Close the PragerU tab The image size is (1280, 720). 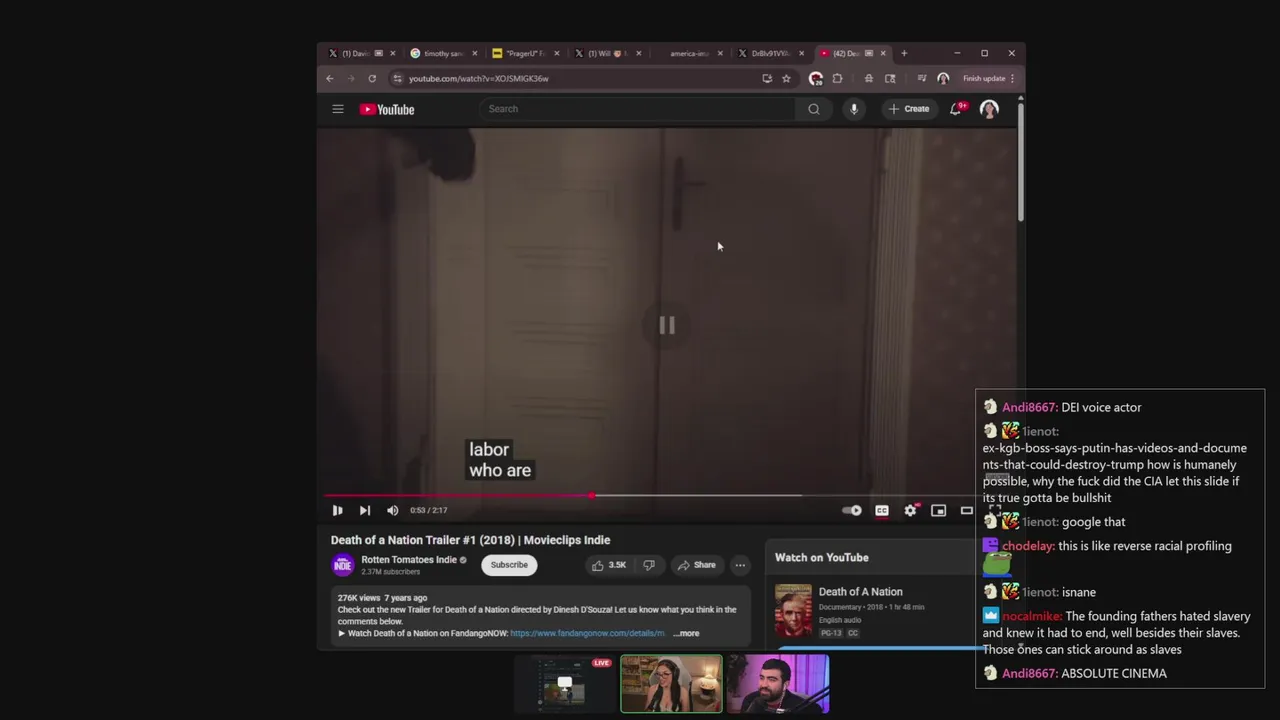(x=556, y=53)
